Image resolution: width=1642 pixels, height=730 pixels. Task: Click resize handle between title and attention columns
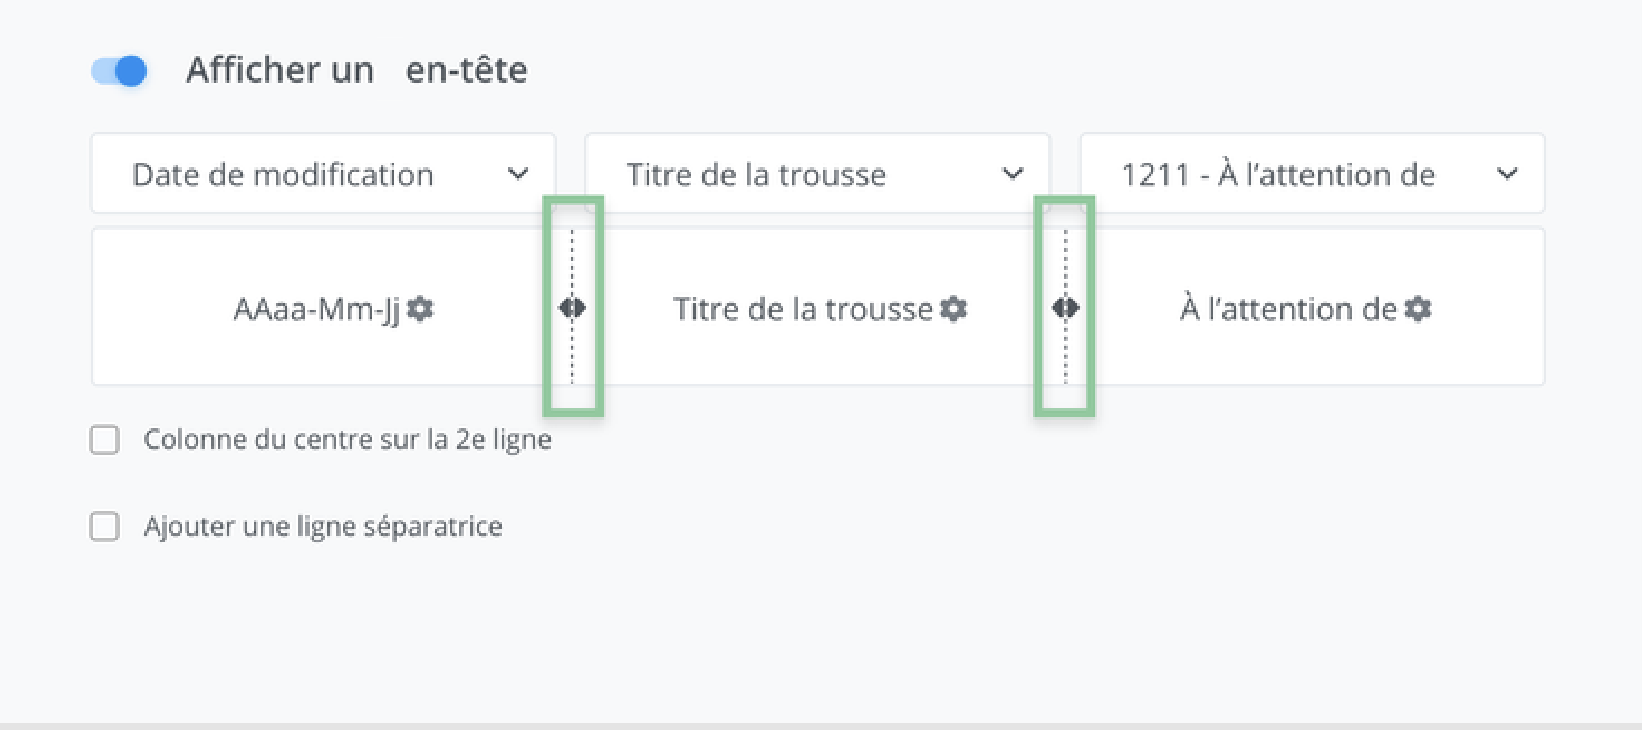click(1065, 308)
